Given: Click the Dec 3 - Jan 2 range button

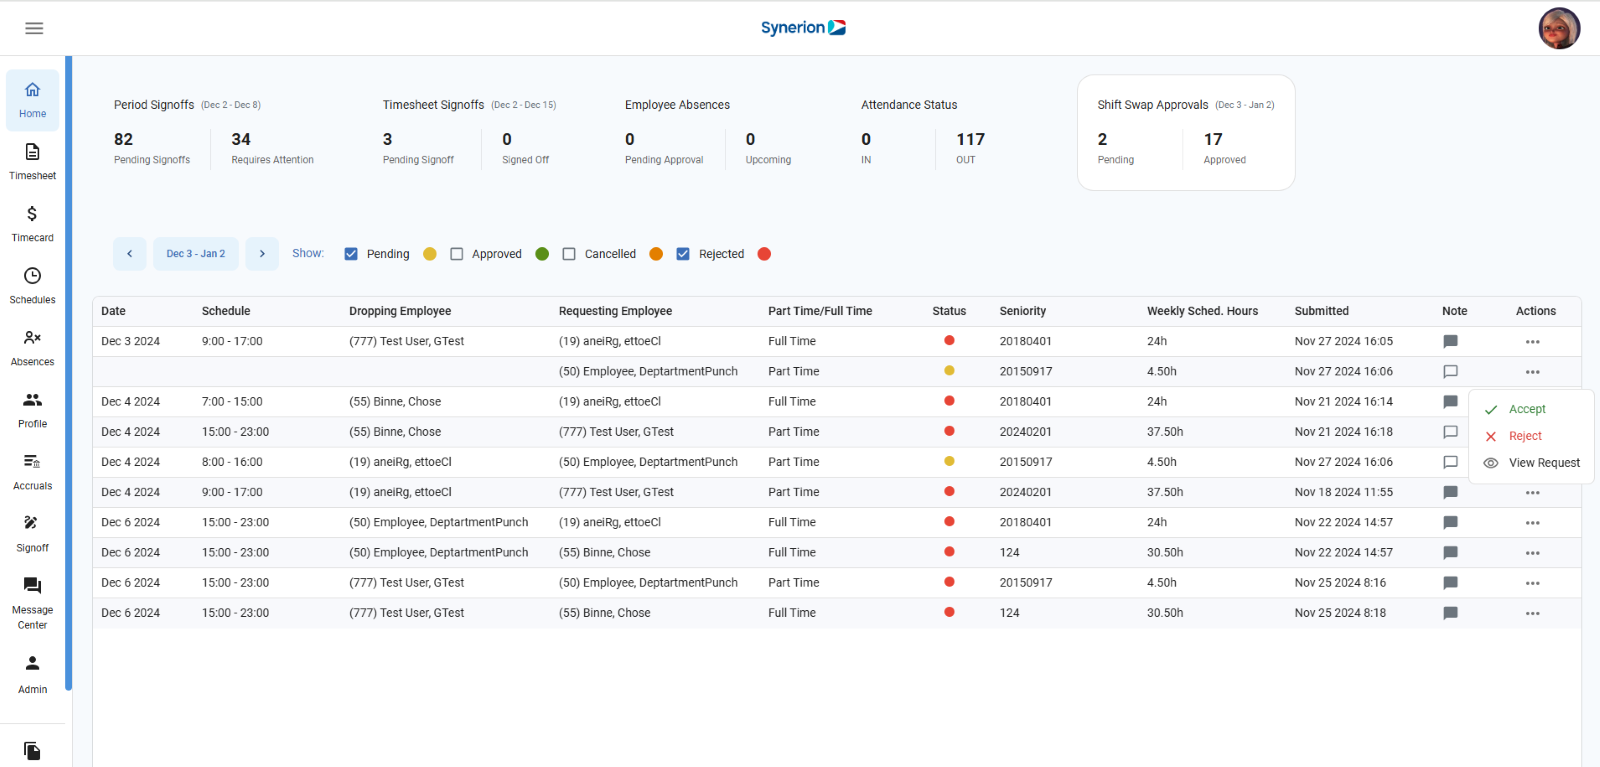Looking at the screenshot, I should click(x=196, y=254).
